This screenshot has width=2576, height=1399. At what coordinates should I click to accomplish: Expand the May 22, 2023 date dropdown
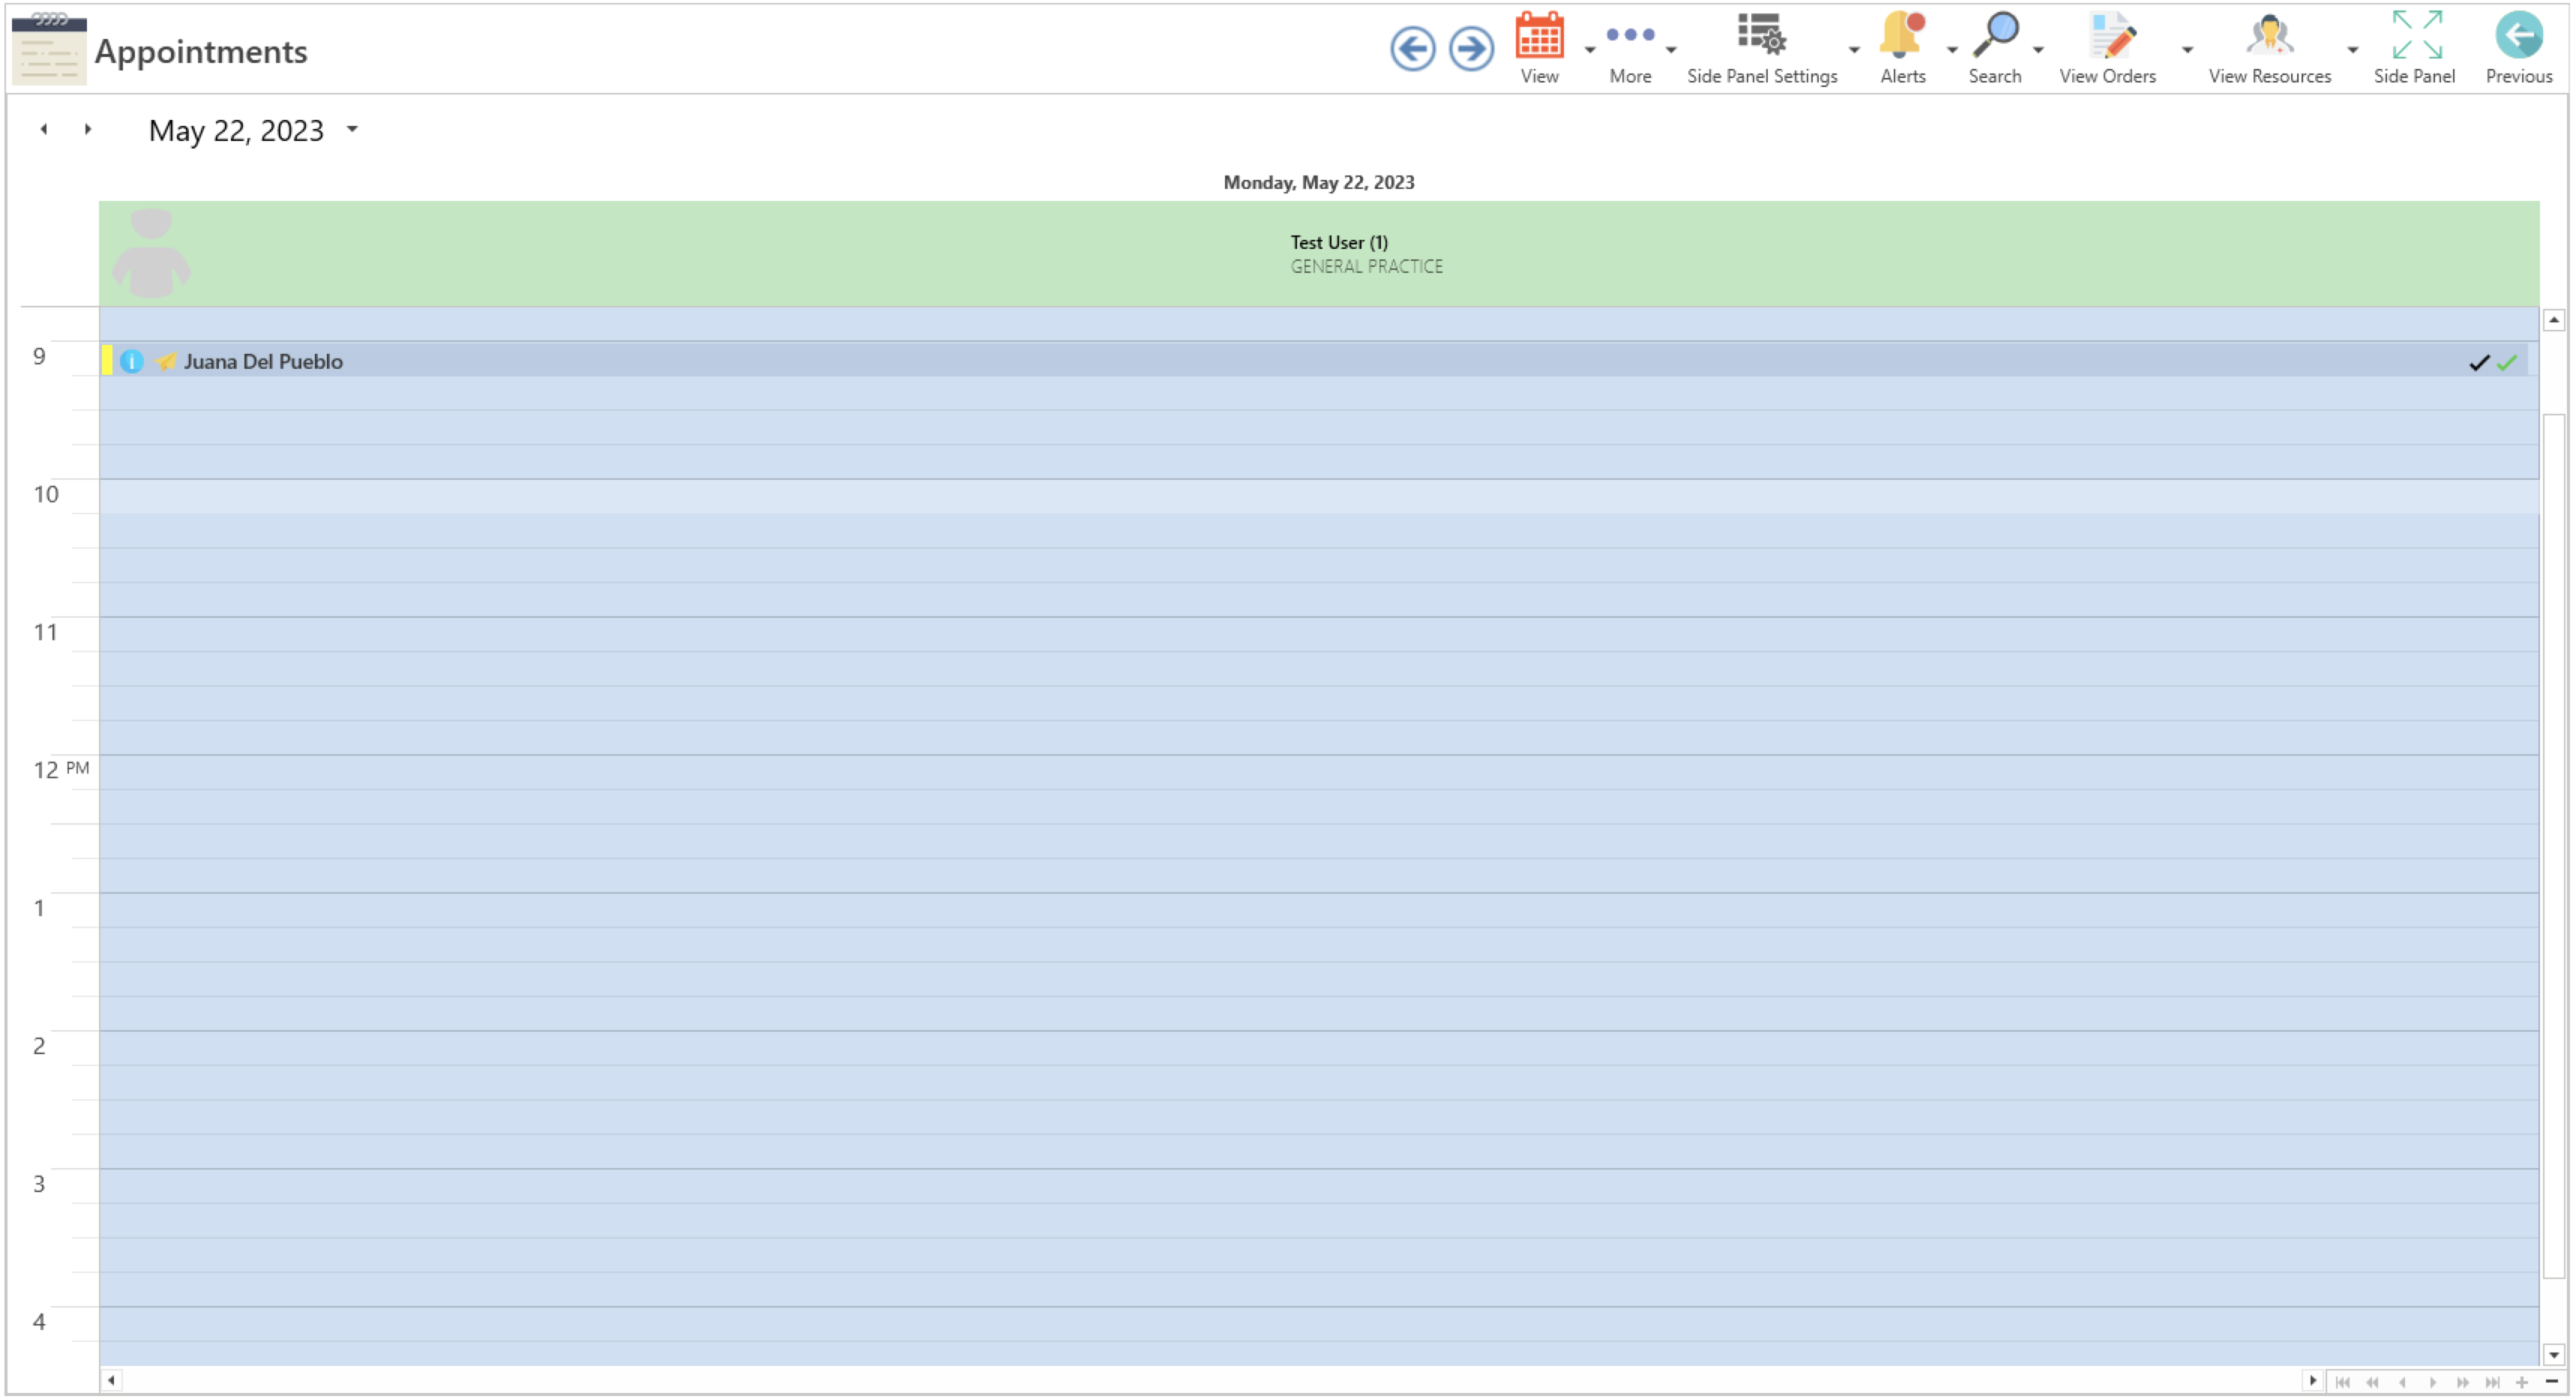coord(352,129)
